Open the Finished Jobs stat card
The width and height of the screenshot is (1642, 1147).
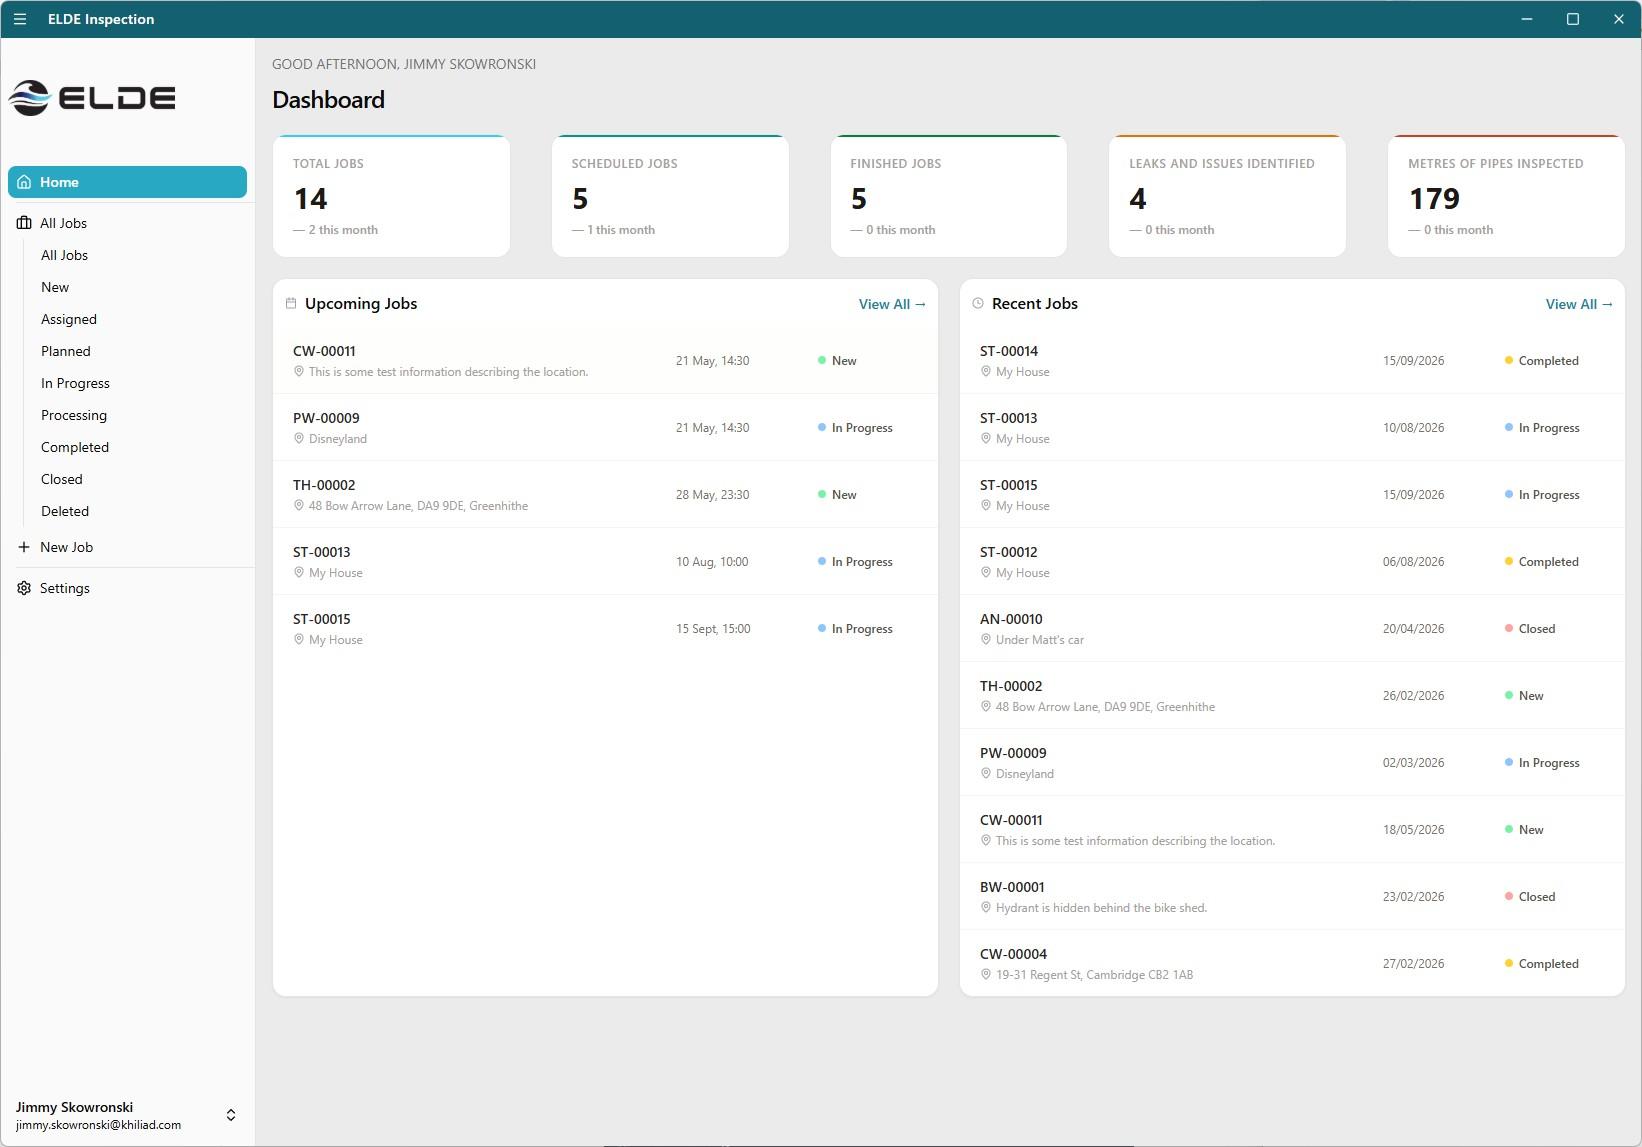949,196
